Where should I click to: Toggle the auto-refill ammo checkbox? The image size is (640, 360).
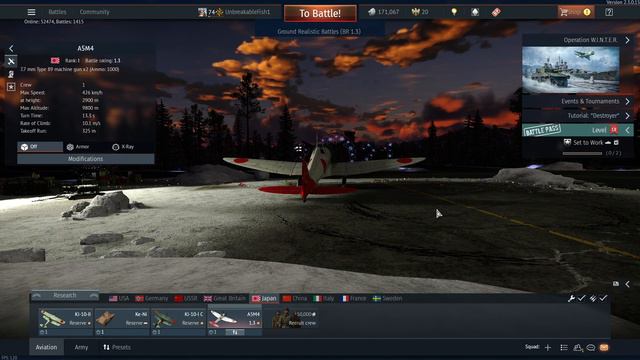point(603,298)
